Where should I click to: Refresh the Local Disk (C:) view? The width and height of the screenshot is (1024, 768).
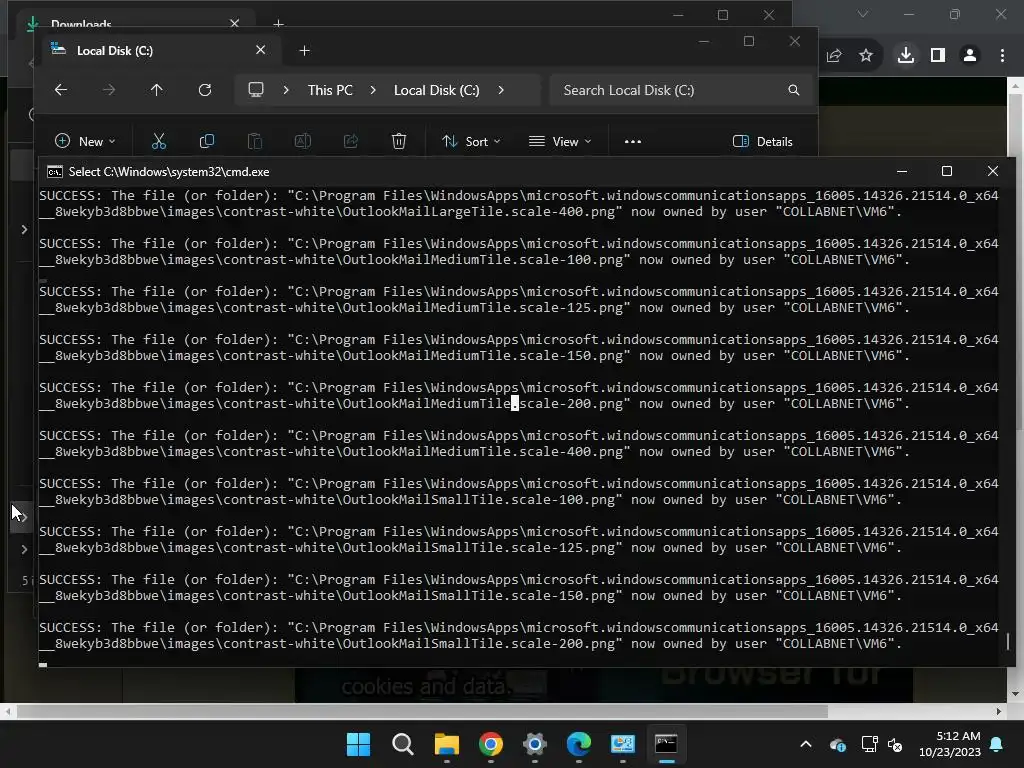click(205, 90)
